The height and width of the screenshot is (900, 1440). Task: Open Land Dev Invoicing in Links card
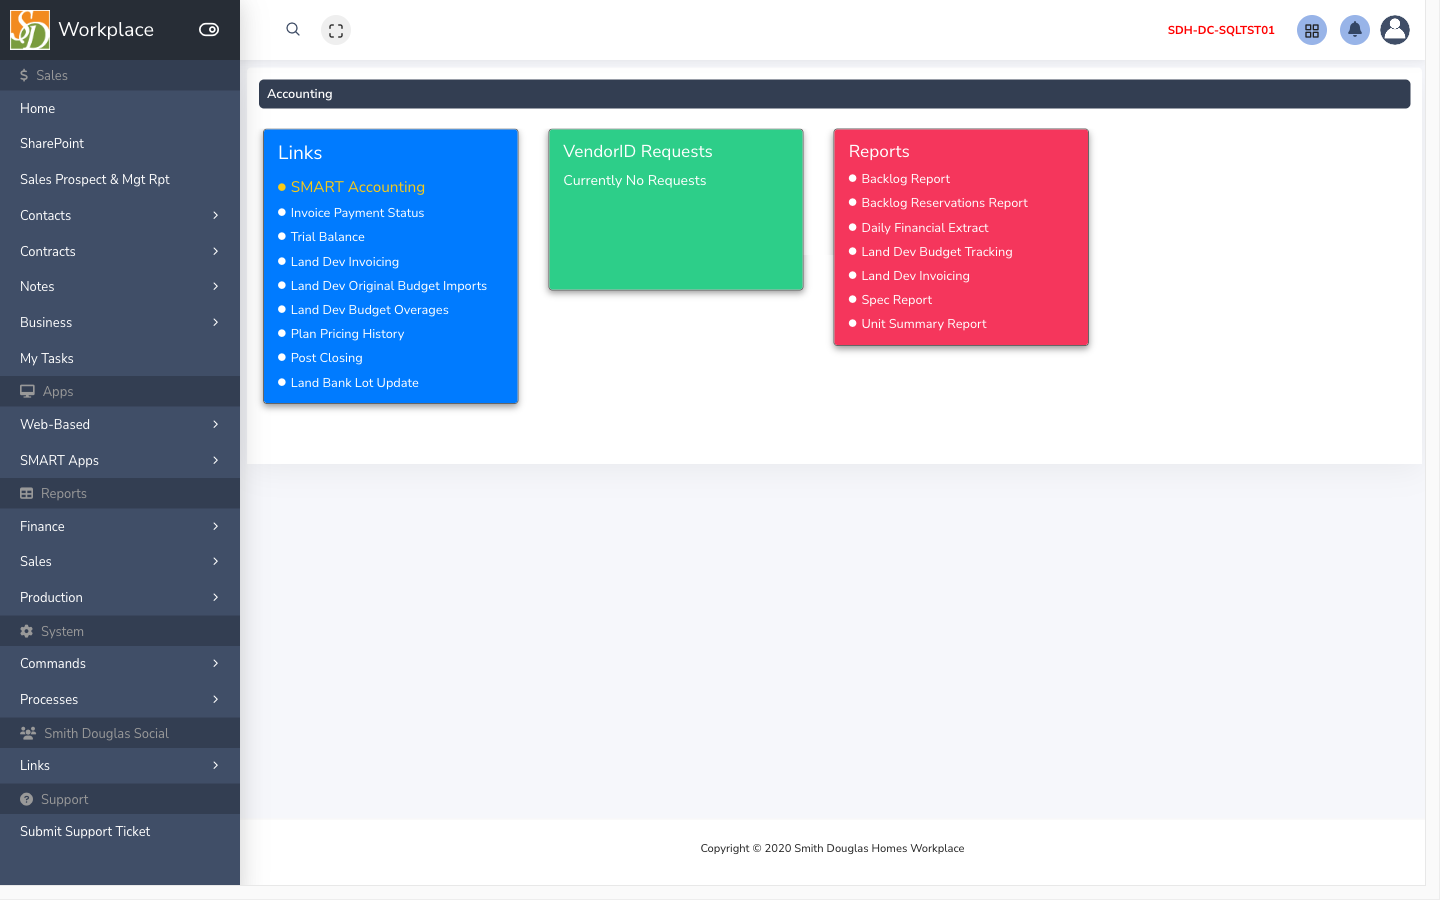(x=344, y=262)
